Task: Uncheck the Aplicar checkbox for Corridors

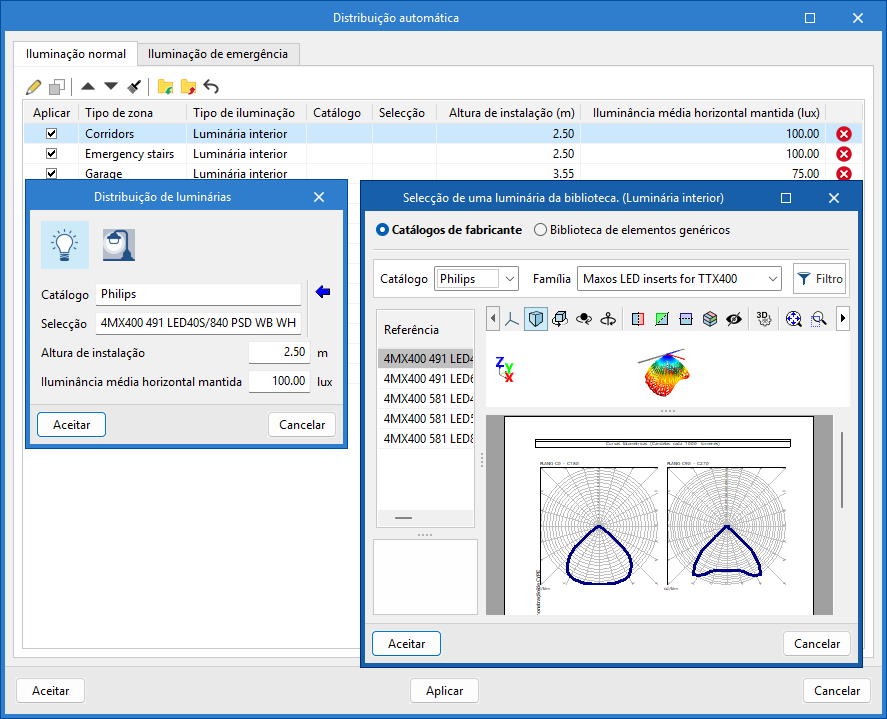Action: [51, 134]
